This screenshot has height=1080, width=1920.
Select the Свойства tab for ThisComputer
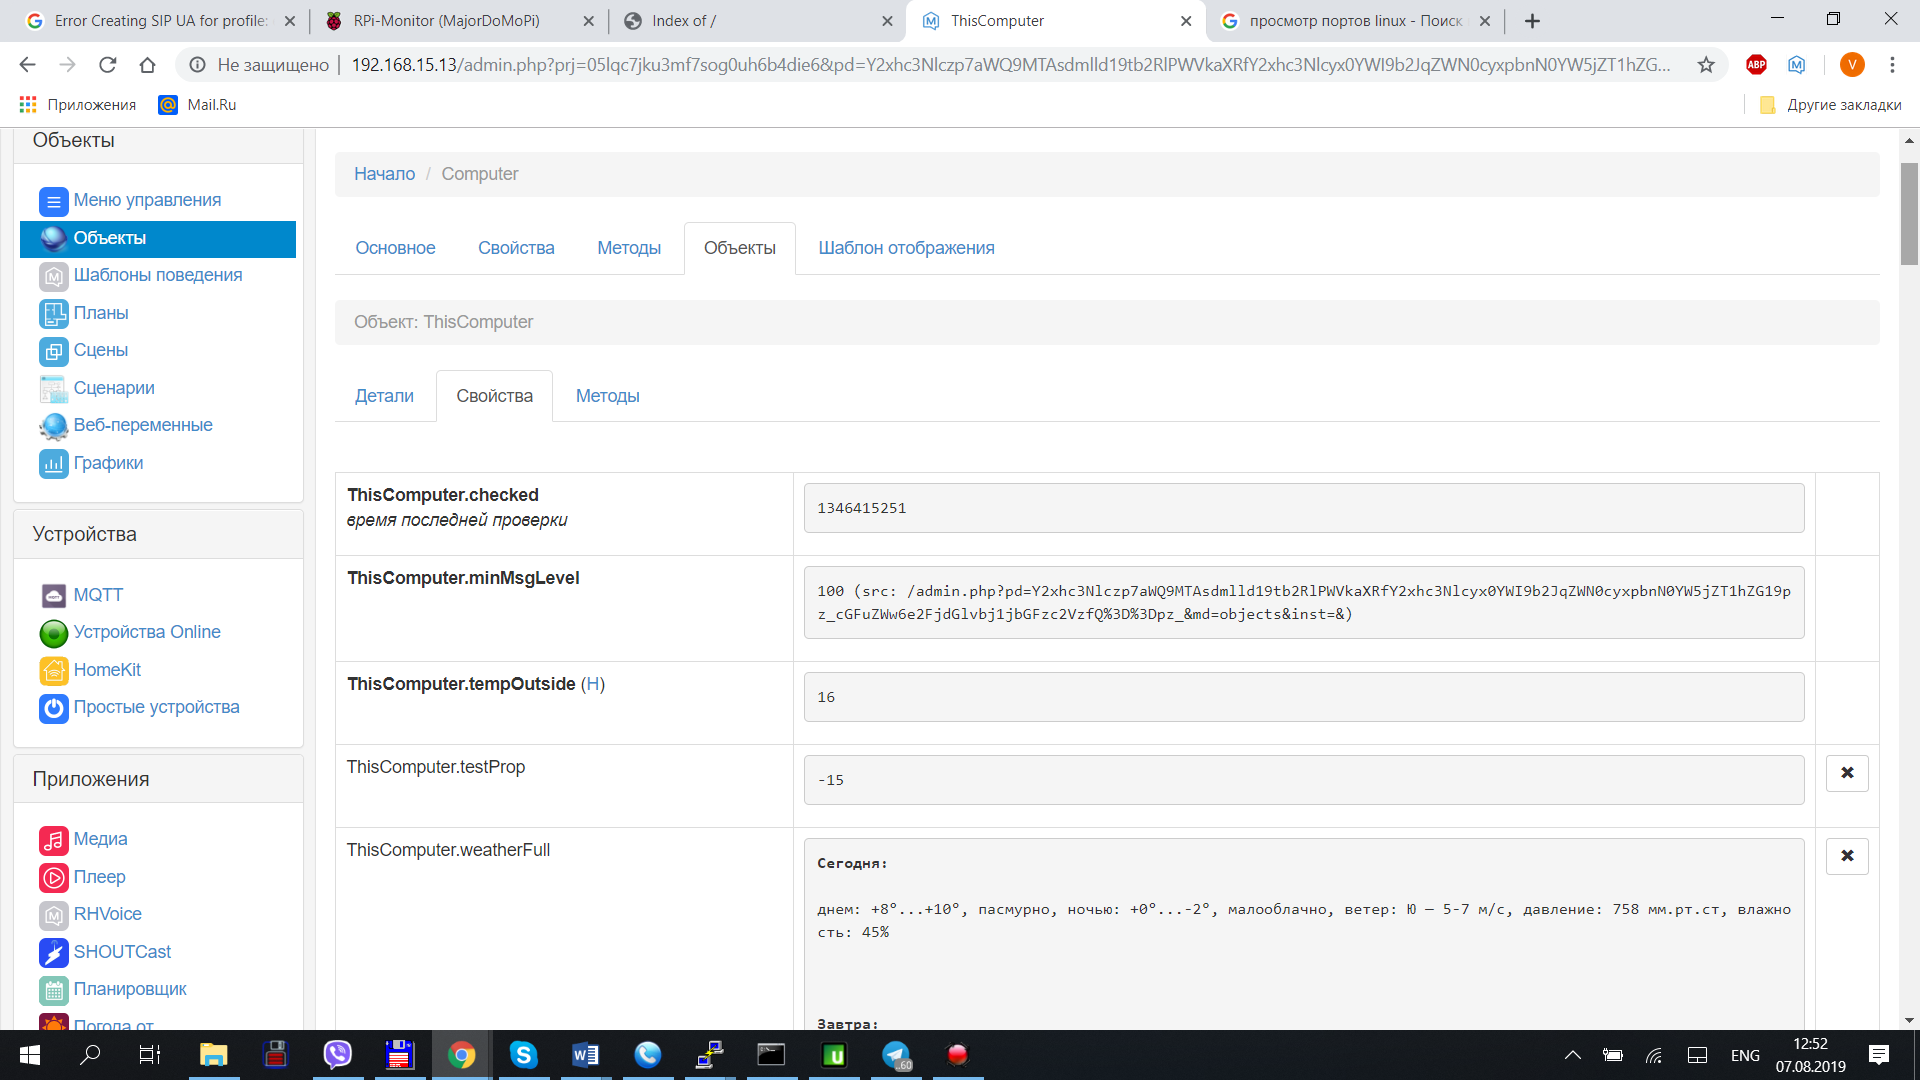point(493,396)
